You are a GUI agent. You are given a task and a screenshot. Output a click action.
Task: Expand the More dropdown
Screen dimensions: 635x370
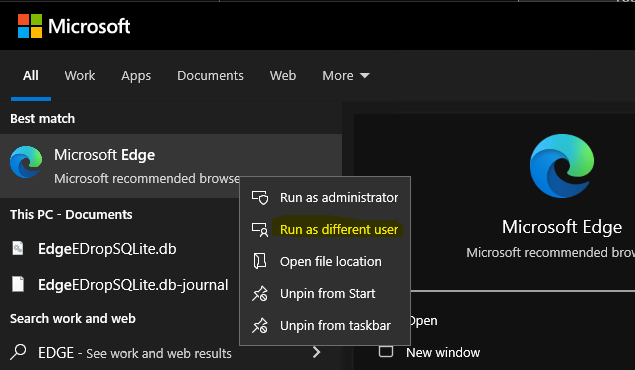(346, 76)
